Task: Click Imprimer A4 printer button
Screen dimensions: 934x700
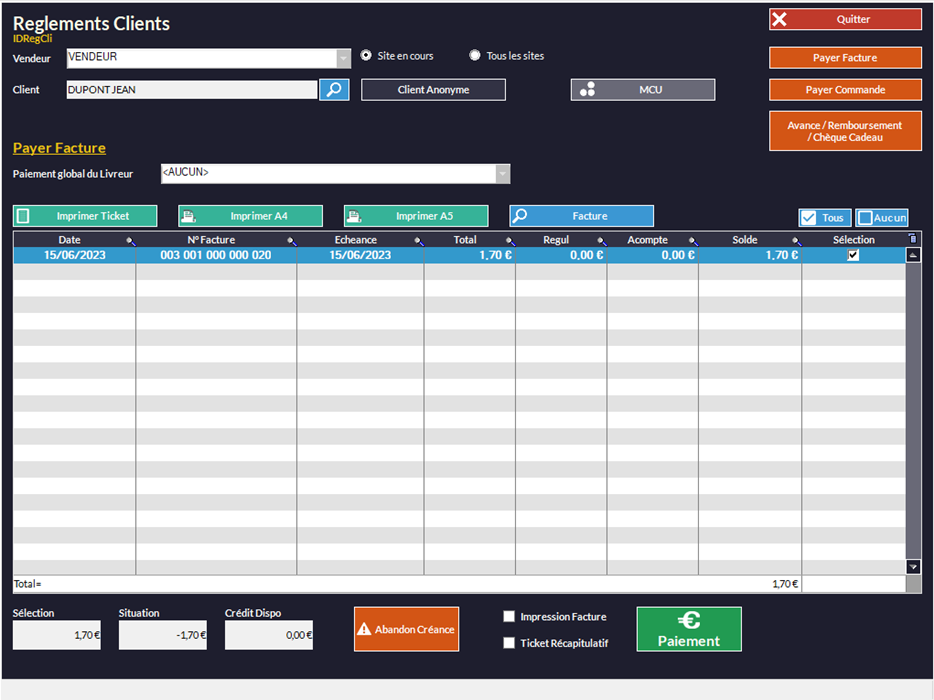Action: [250, 216]
